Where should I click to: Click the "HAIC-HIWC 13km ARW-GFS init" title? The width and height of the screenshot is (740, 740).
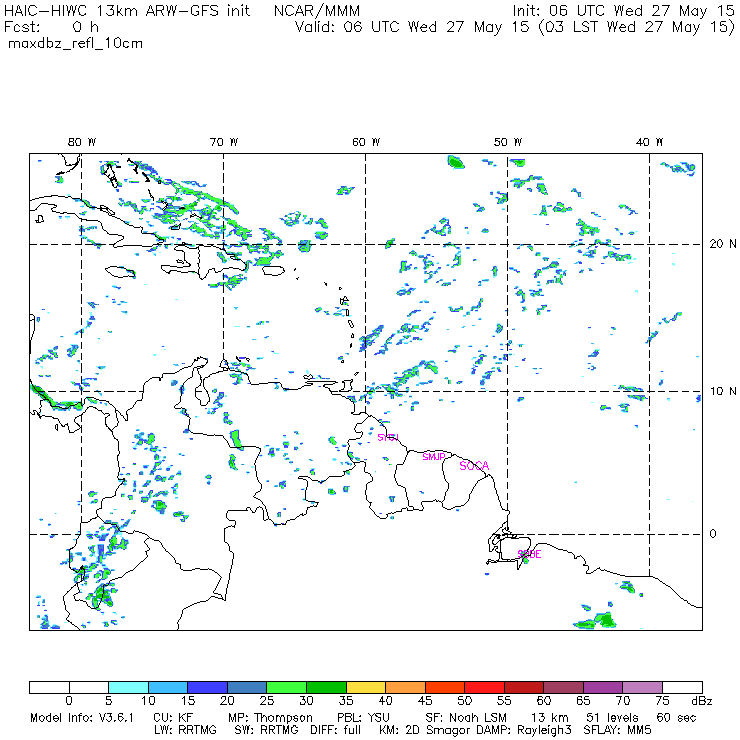(127, 10)
